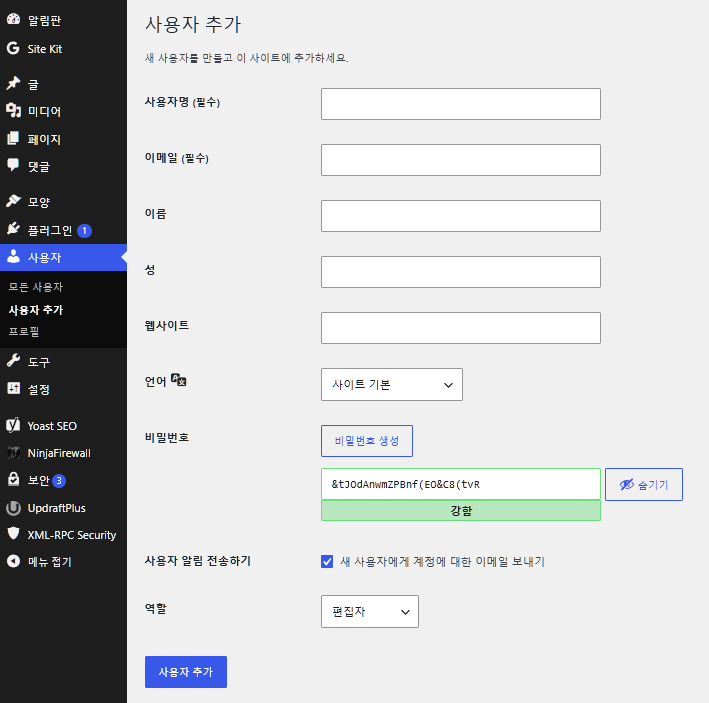This screenshot has height=703, width=709.
Task: Select 사용자 추가 submenu item
Action: pos(36,310)
